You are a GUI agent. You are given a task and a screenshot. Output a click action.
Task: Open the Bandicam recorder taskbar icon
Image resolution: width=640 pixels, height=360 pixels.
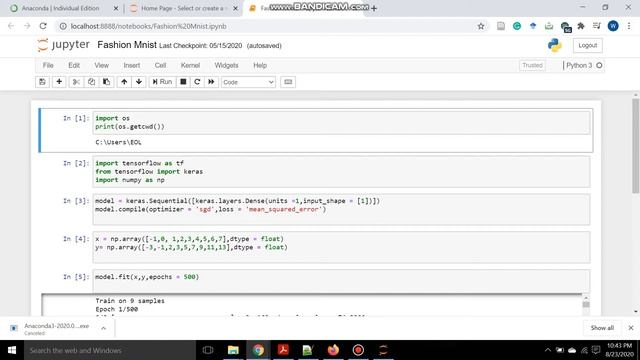pos(358,350)
